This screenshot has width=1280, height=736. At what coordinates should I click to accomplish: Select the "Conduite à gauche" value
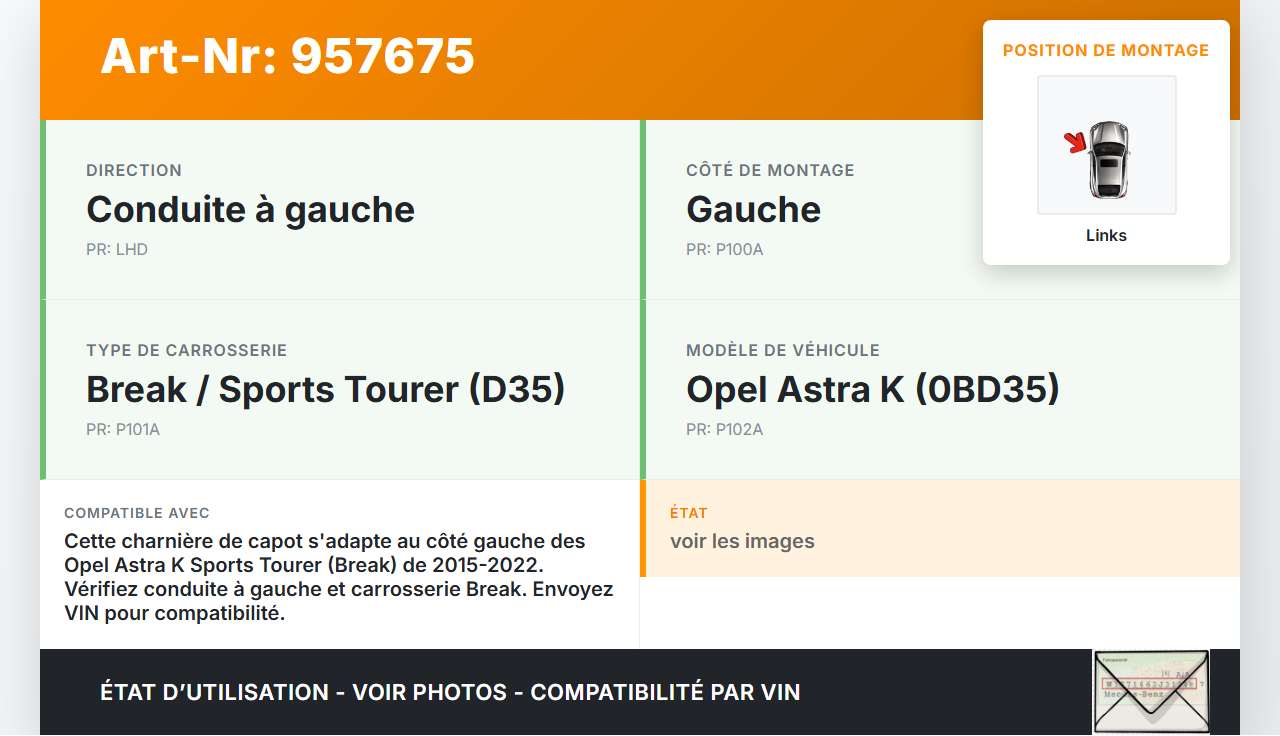tap(250, 210)
